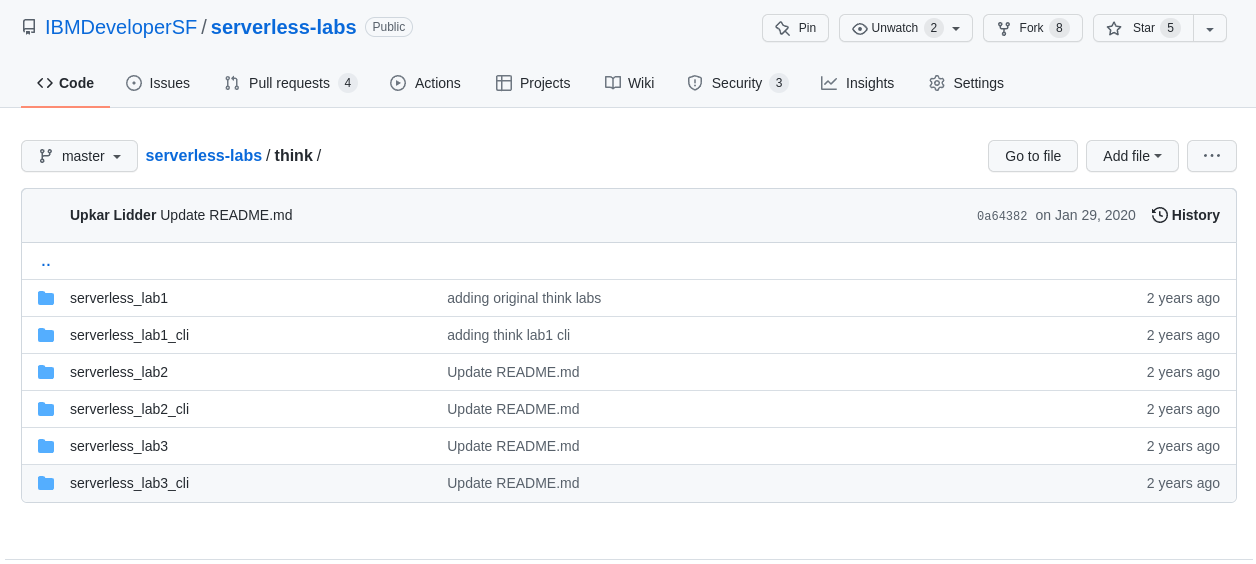
Task: Click the watcher count badge showing 2
Action: click(934, 28)
